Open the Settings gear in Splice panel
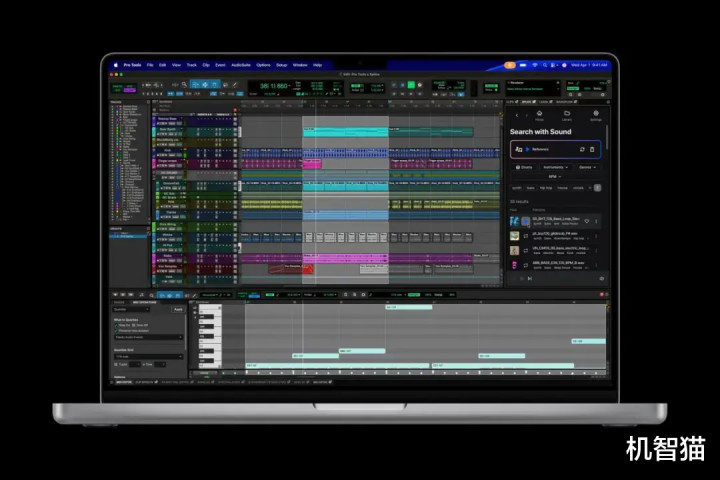The image size is (720, 480). click(594, 113)
